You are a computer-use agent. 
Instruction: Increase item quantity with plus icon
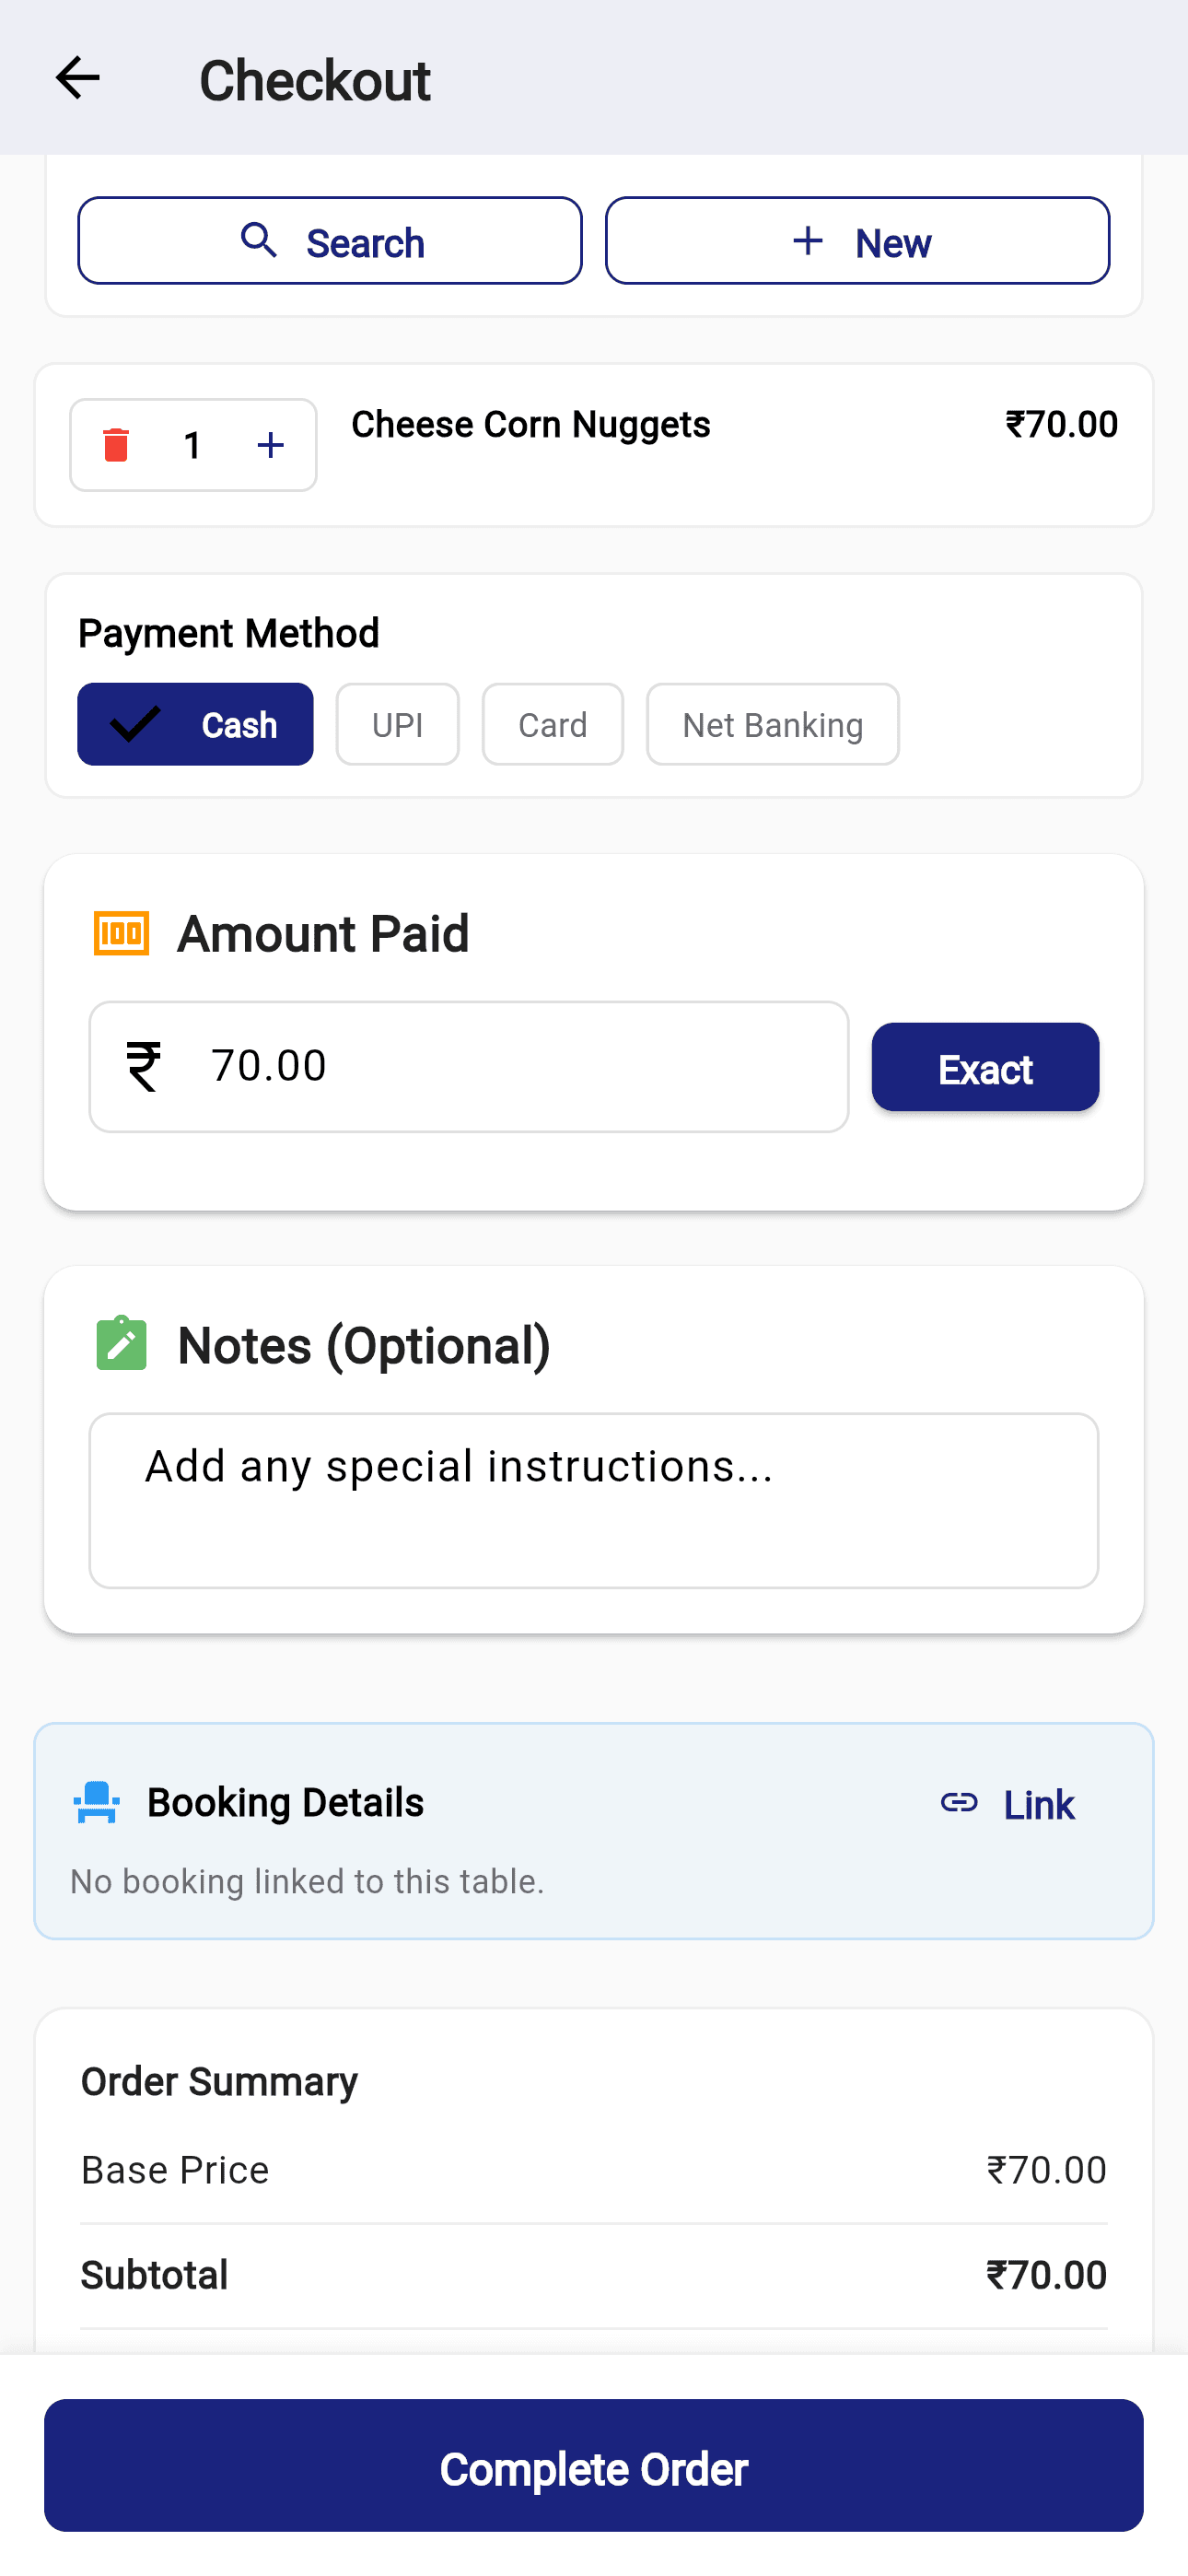[x=270, y=445]
